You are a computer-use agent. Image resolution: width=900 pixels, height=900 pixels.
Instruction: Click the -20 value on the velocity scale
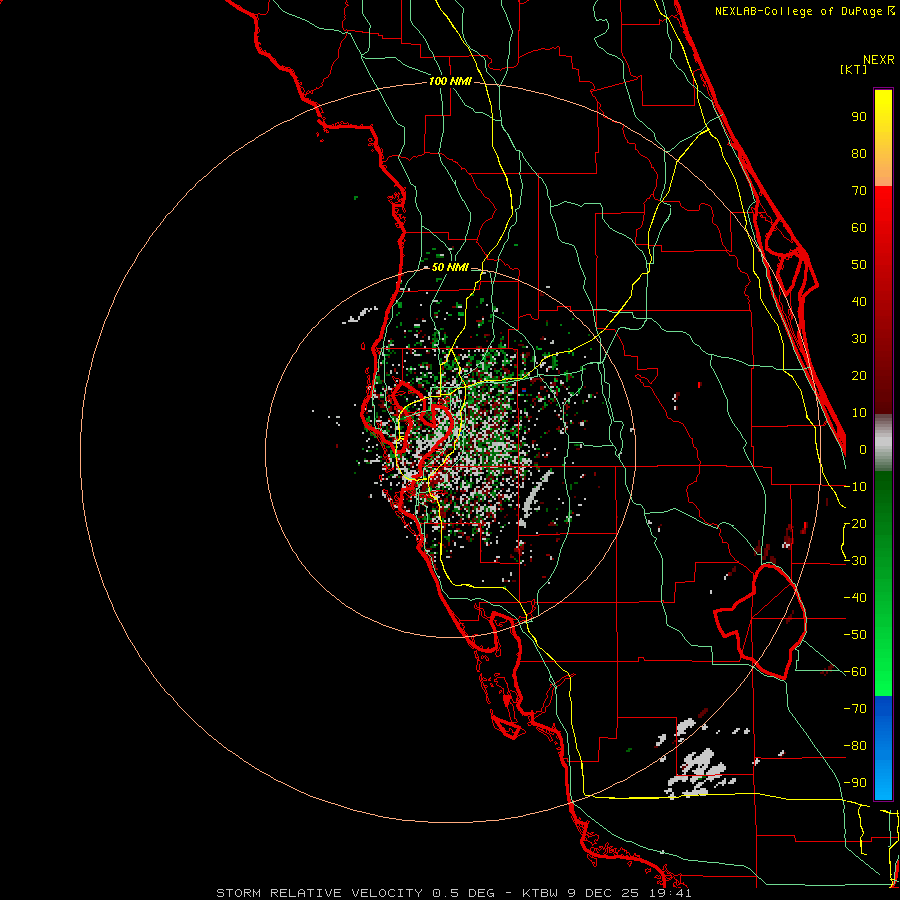855,523
